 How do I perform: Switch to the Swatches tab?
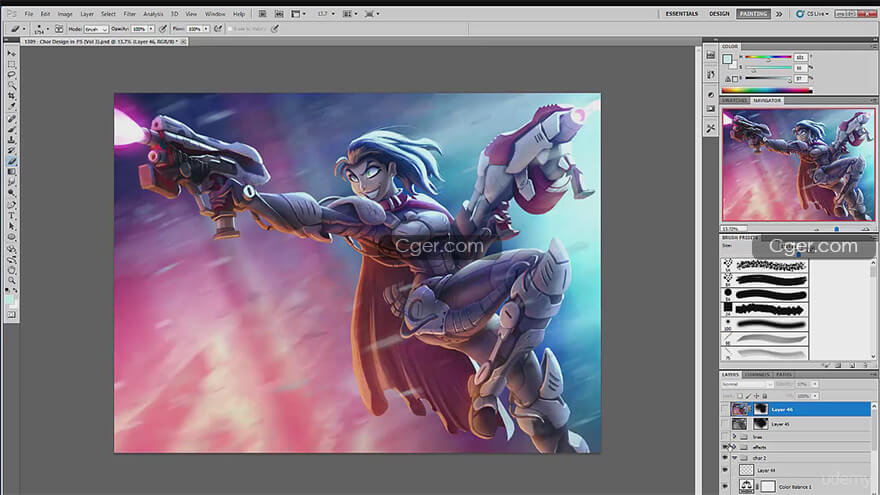[734, 100]
